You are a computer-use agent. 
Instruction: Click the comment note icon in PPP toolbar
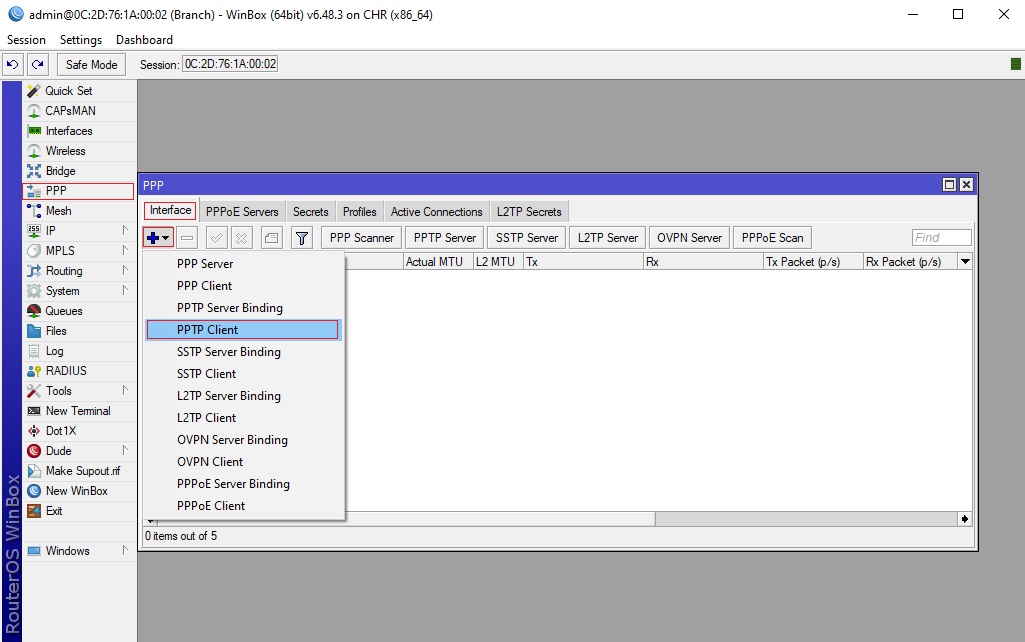pos(272,238)
